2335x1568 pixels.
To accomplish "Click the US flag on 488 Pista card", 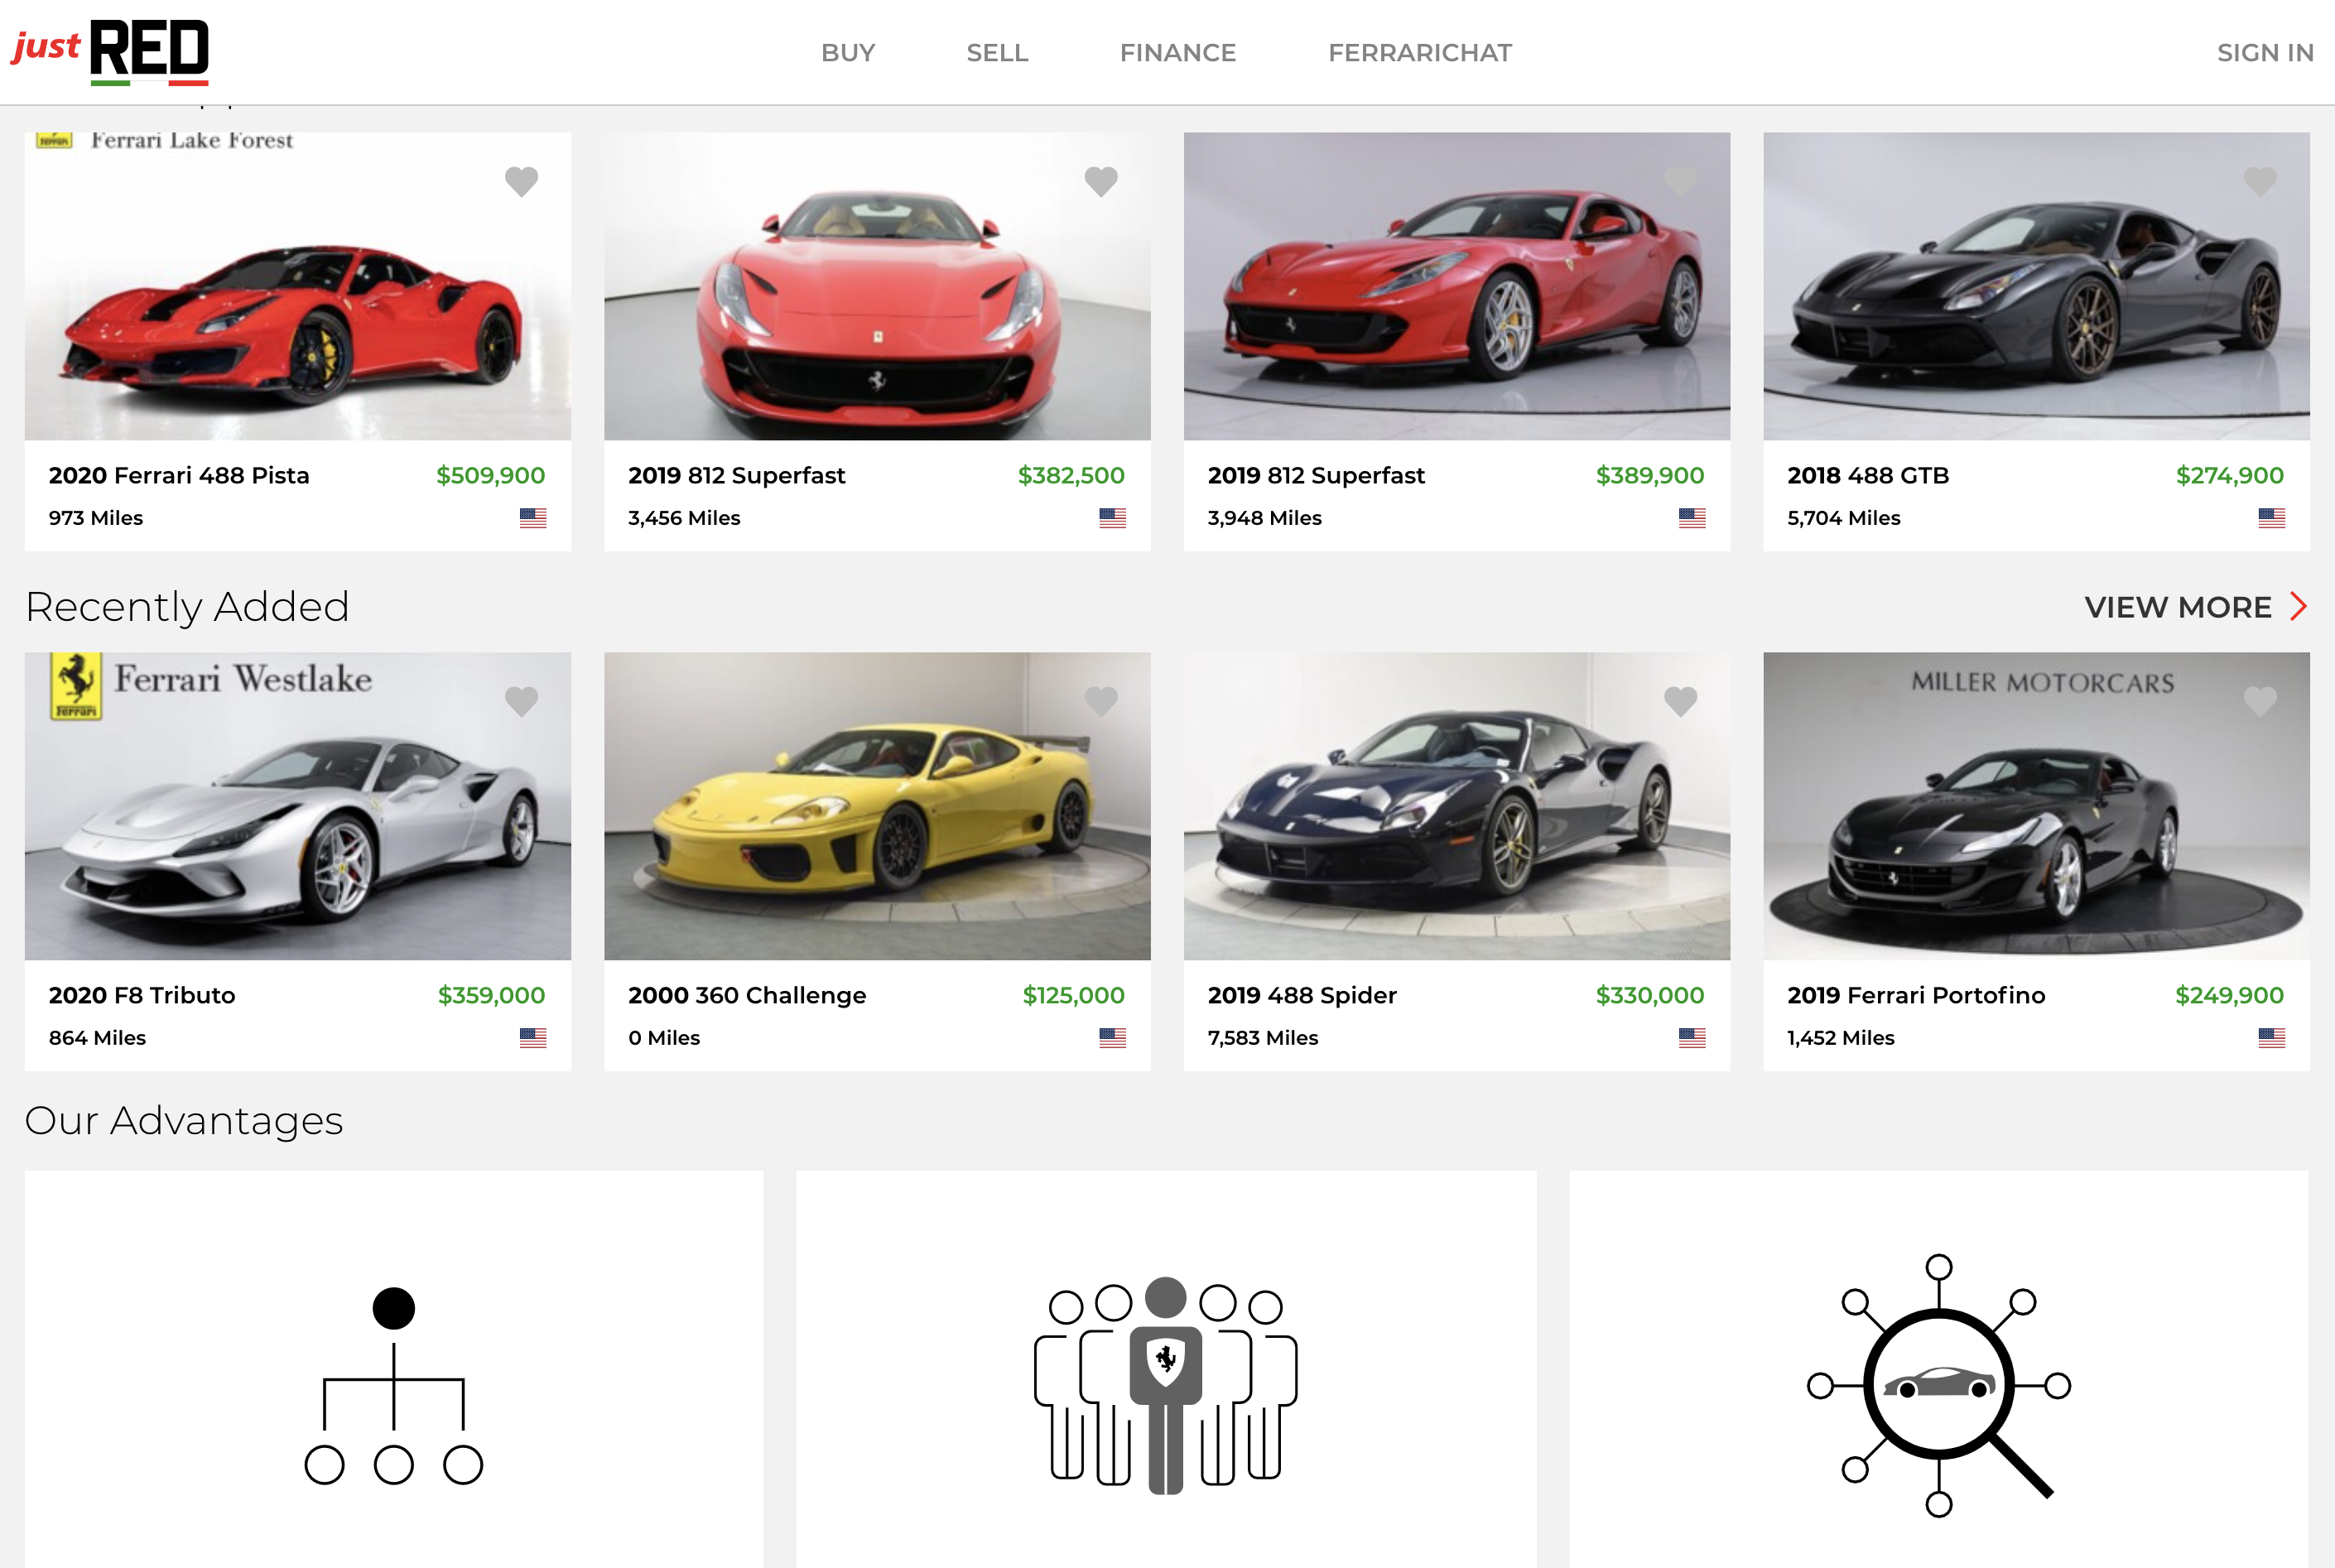I will (533, 517).
